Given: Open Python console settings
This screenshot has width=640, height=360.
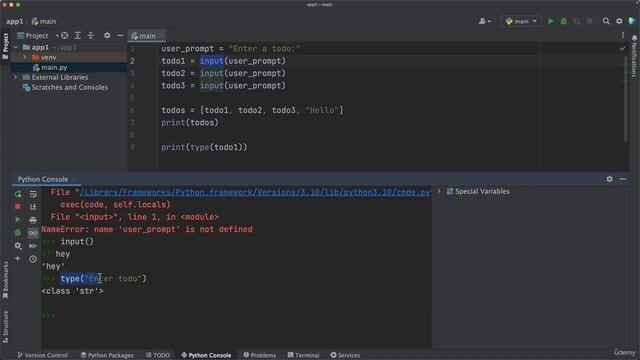Looking at the screenshot, I should 18,246.
